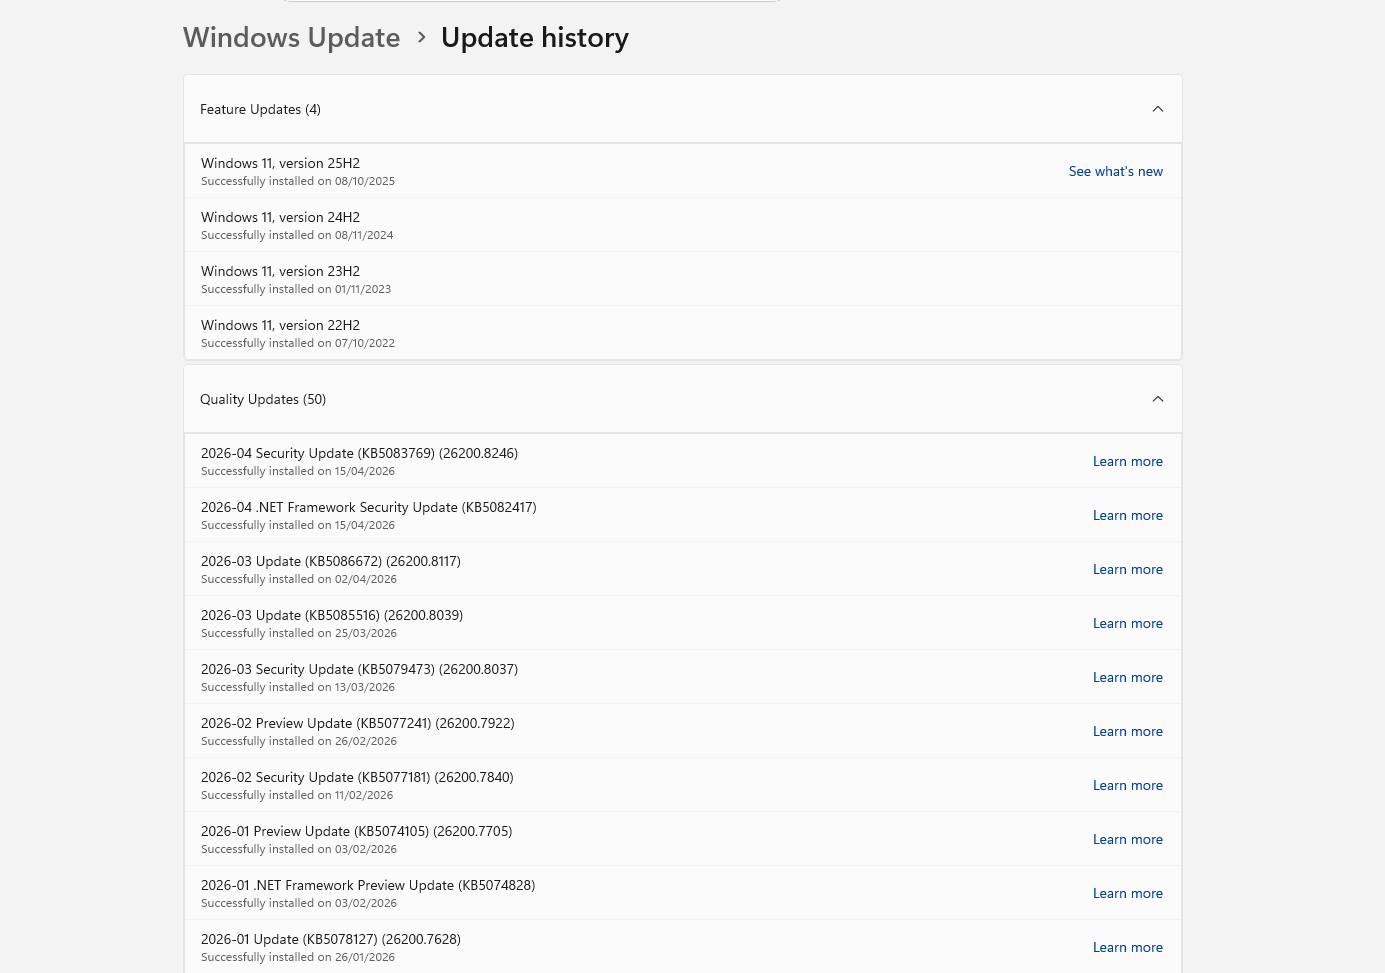Collapse the Quality Updates section chevron
1385x973 pixels.
(1157, 399)
